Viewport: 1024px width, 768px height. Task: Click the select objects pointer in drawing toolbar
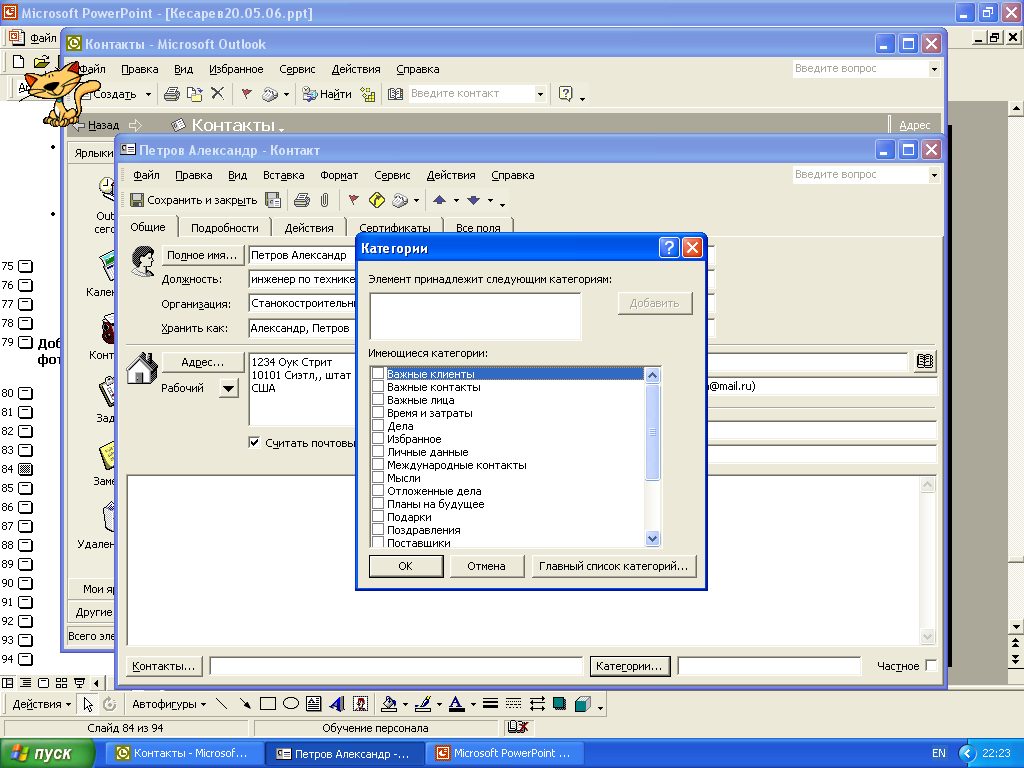click(x=88, y=704)
